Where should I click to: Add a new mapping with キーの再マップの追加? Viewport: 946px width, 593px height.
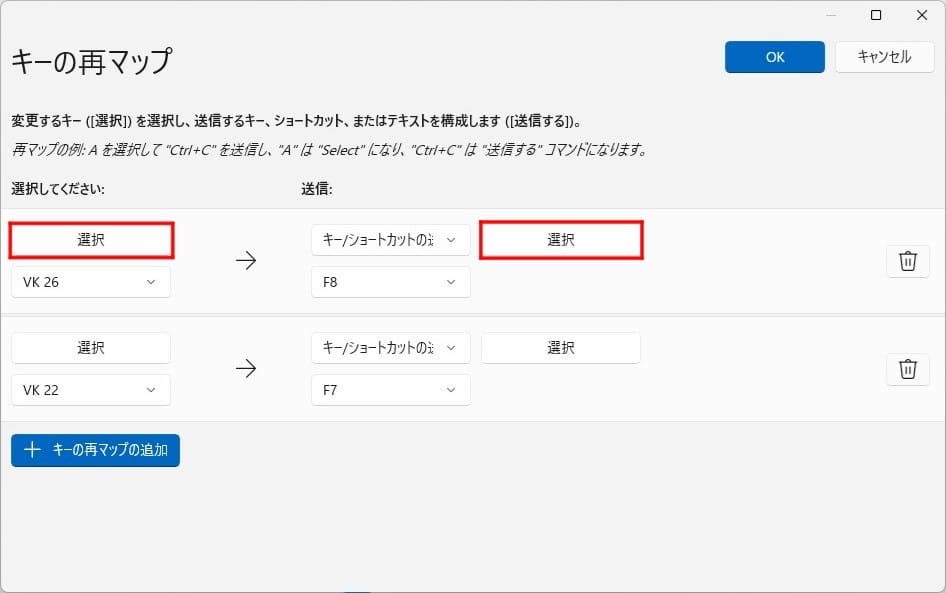96,450
